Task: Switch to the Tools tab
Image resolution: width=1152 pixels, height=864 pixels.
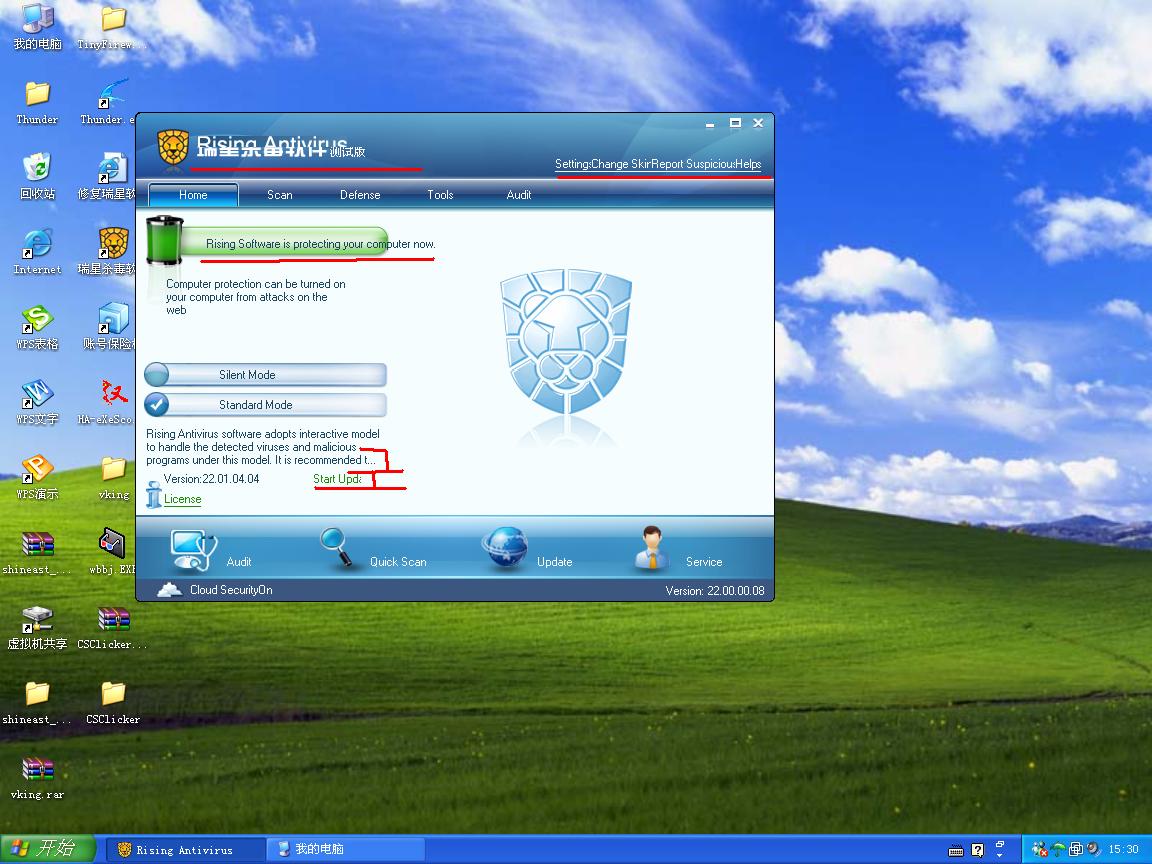Action: pos(440,195)
